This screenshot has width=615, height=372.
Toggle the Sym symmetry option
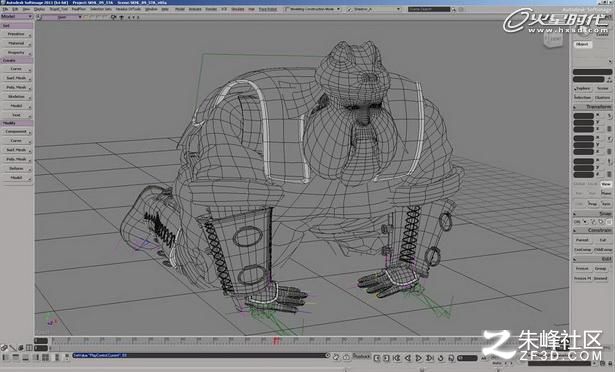click(606, 204)
